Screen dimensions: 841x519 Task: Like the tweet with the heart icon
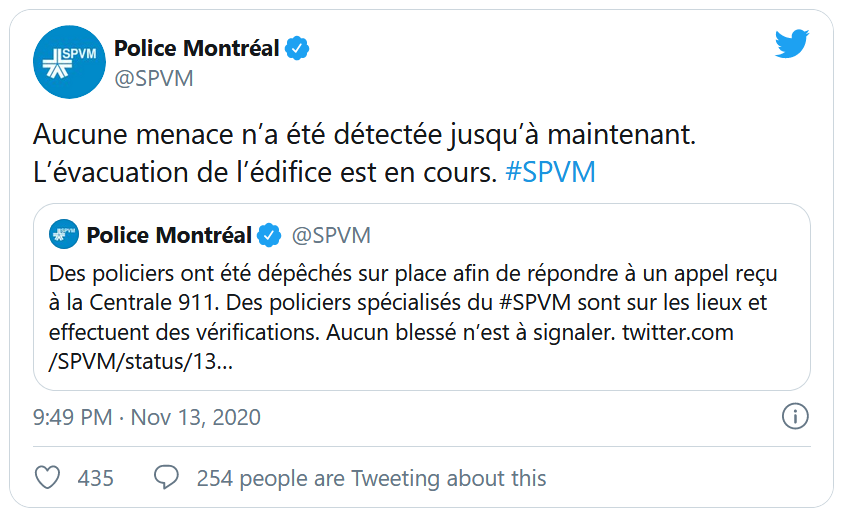pos(48,478)
